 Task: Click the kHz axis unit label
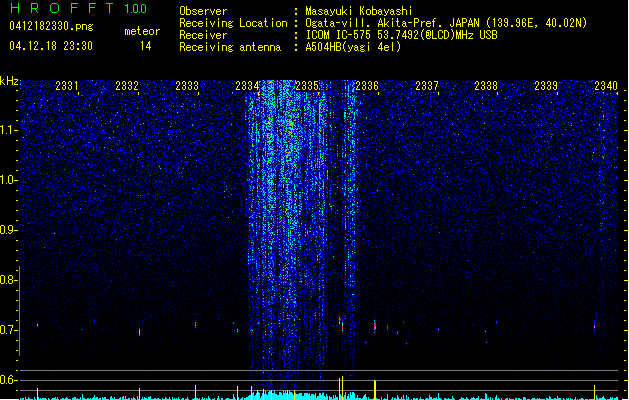pos(9,81)
